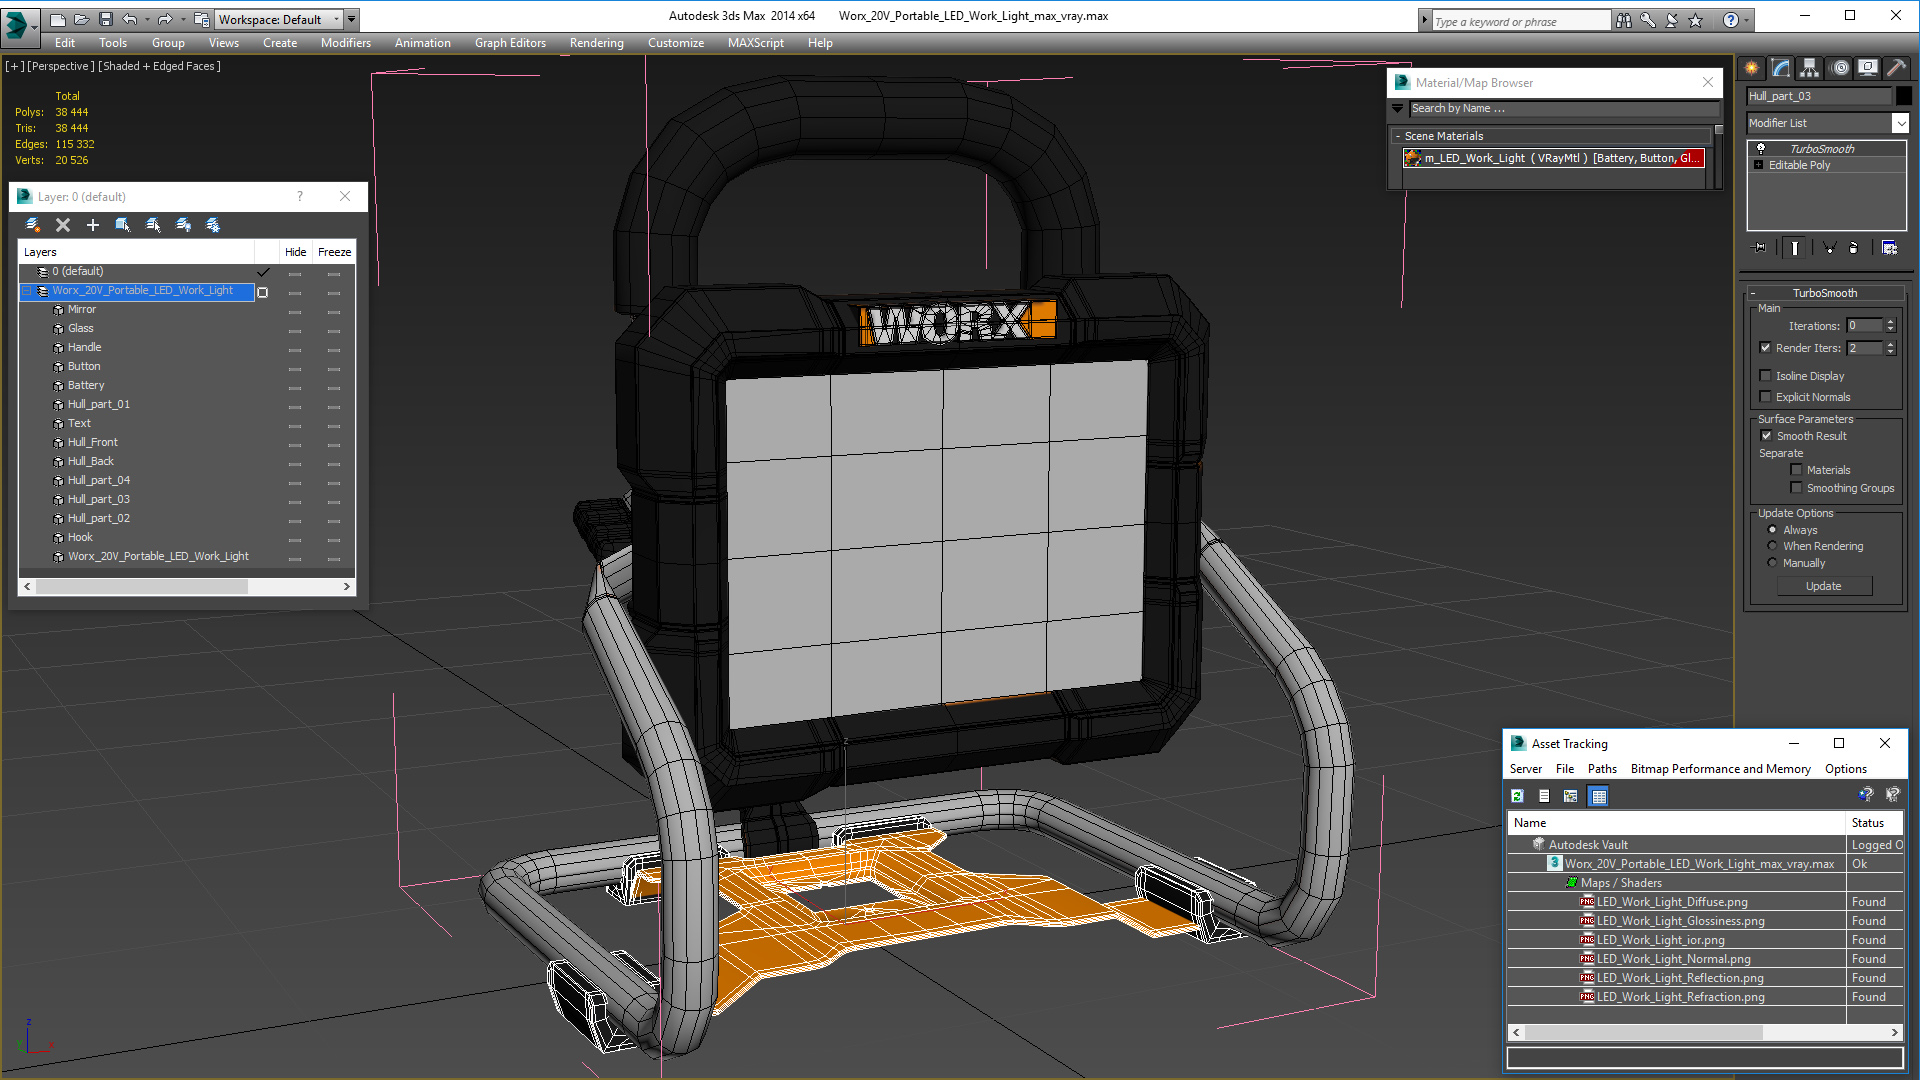Collapse the Worx_20V_Portable_LED_Work_Light layer tree
The image size is (1920, 1080).
tap(27, 291)
